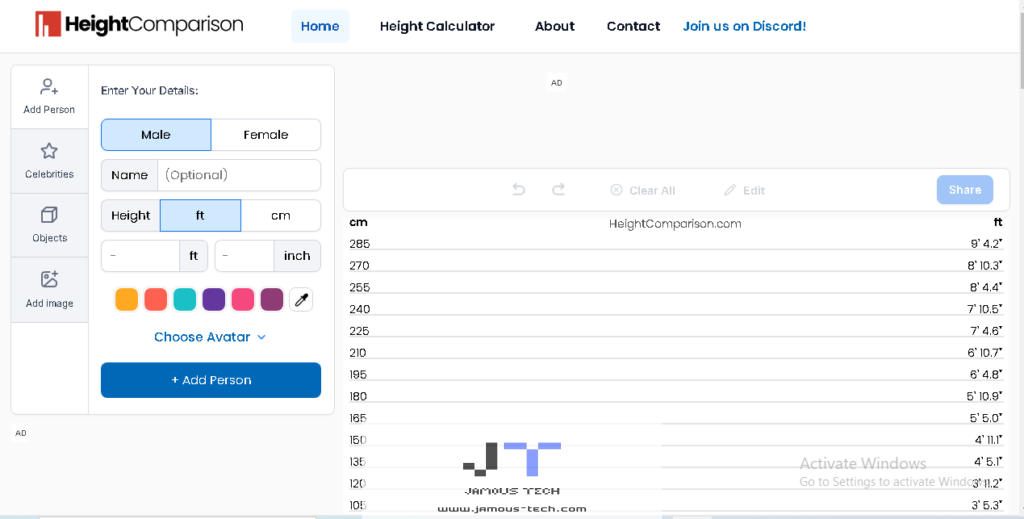Switch height unit to ft
Screen dimensions: 1024x519
coord(200,215)
